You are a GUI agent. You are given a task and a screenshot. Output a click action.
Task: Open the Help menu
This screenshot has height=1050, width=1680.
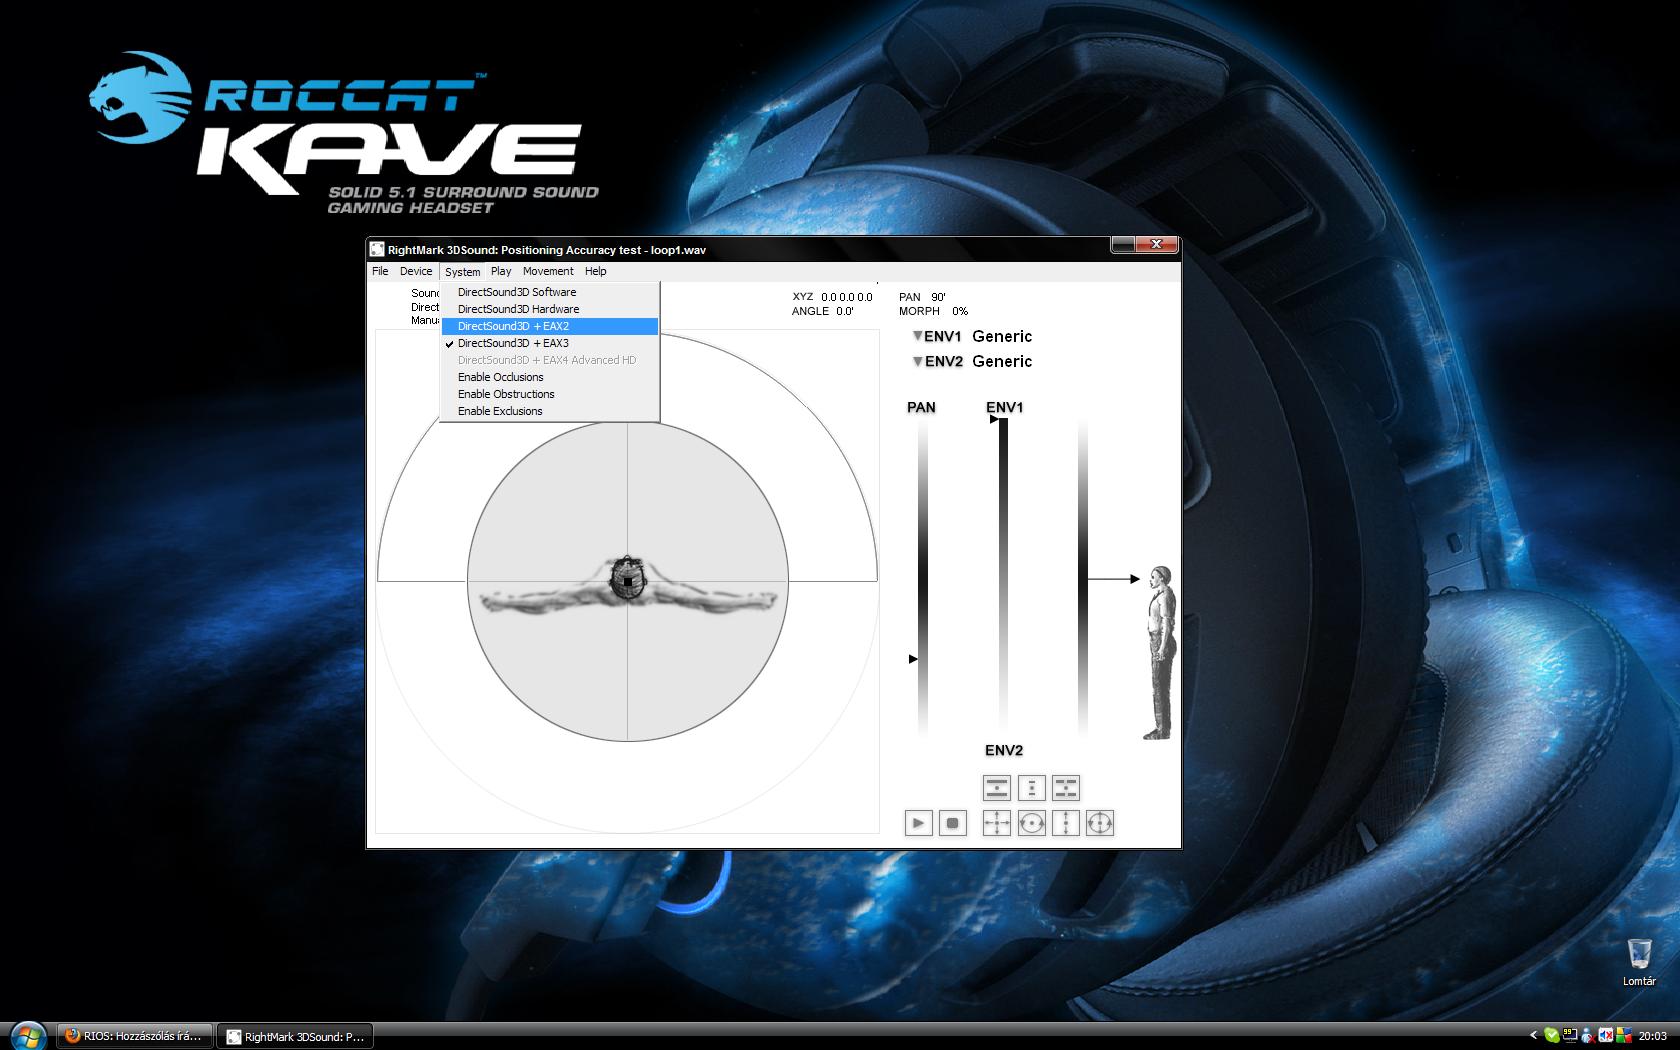point(596,271)
